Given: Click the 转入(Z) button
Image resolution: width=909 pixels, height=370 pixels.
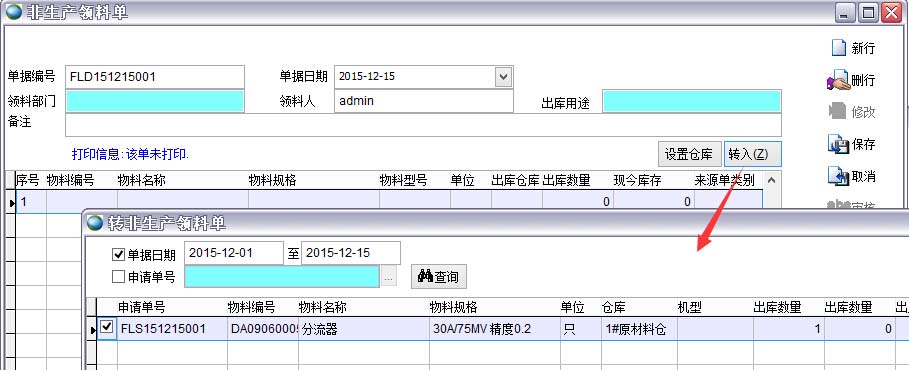Looking at the screenshot, I should [x=752, y=154].
